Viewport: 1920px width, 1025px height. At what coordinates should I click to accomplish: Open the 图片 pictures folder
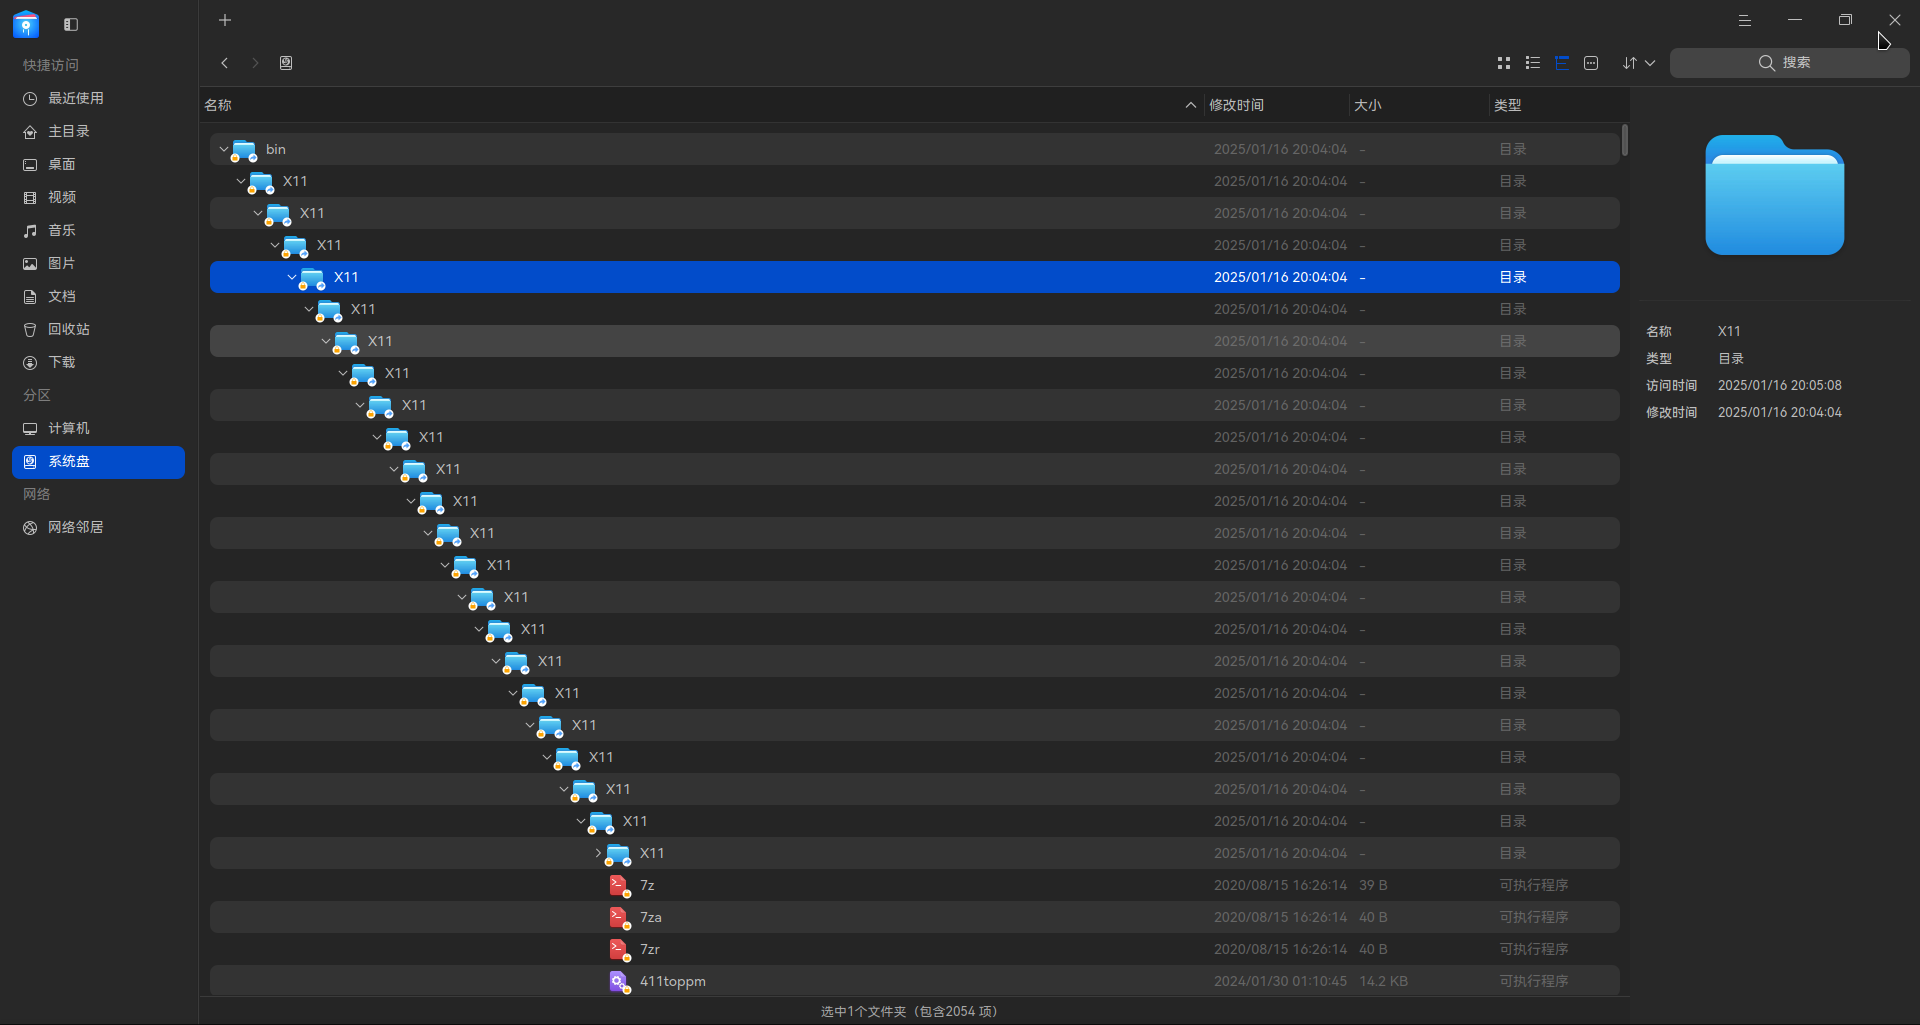click(x=98, y=263)
